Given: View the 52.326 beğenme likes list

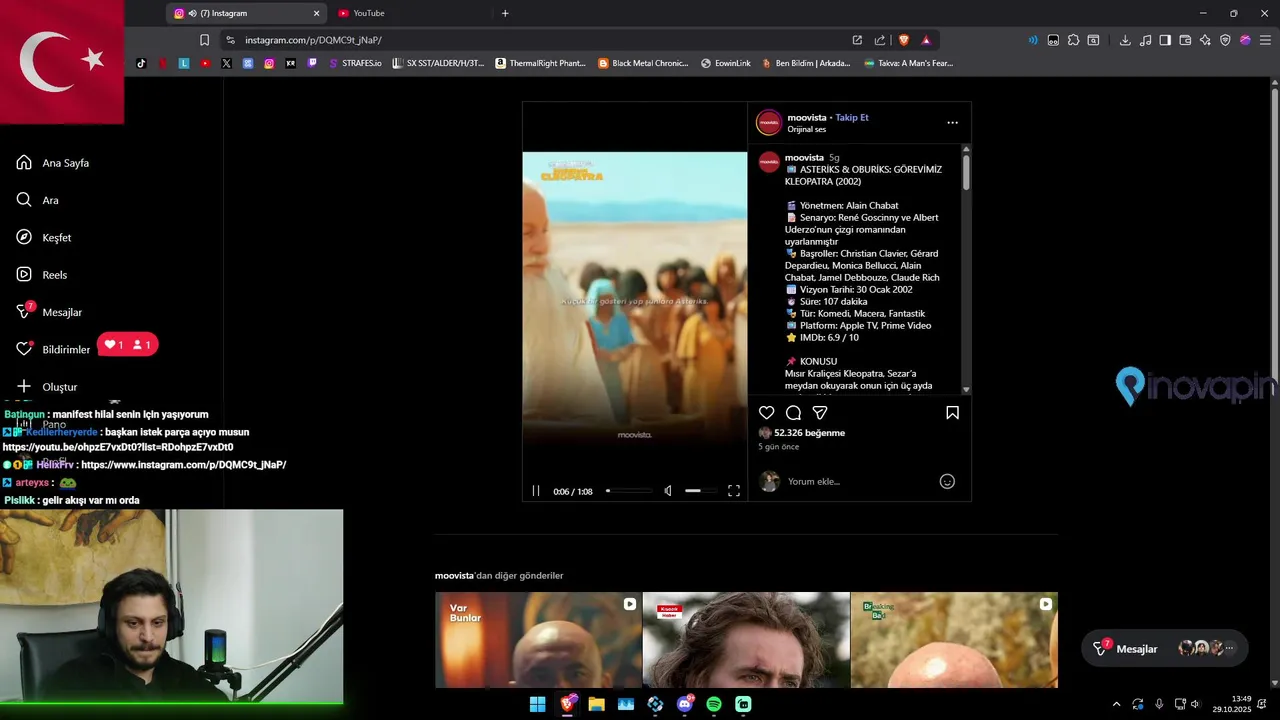Looking at the screenshot, I should (x=809, y=433).
